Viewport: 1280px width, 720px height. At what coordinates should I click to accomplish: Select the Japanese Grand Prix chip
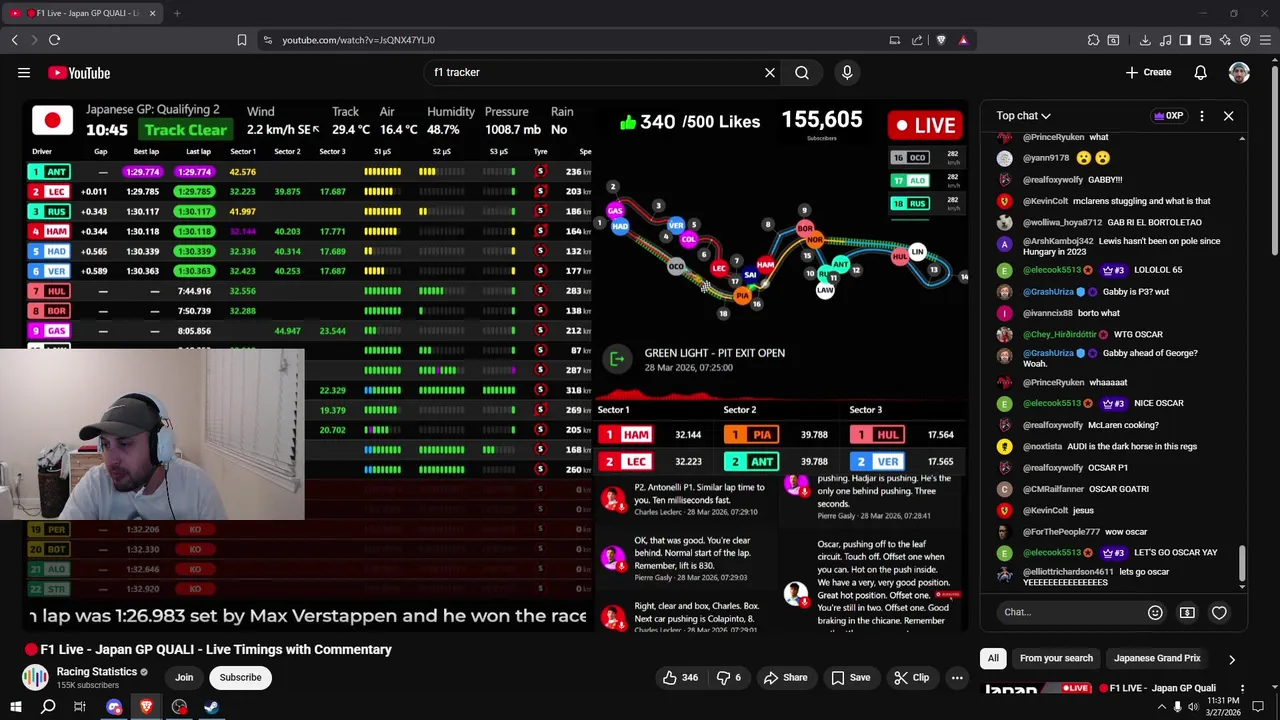pos(1157,658)
